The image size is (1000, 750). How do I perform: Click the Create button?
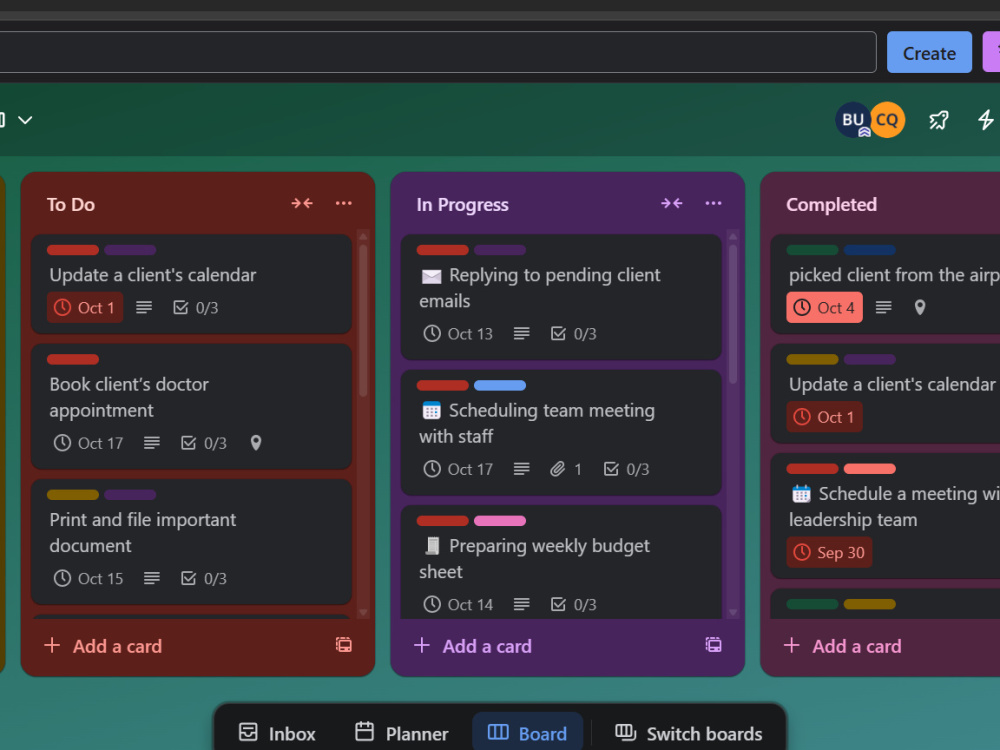pyautogui.click(x=929, y=52)
